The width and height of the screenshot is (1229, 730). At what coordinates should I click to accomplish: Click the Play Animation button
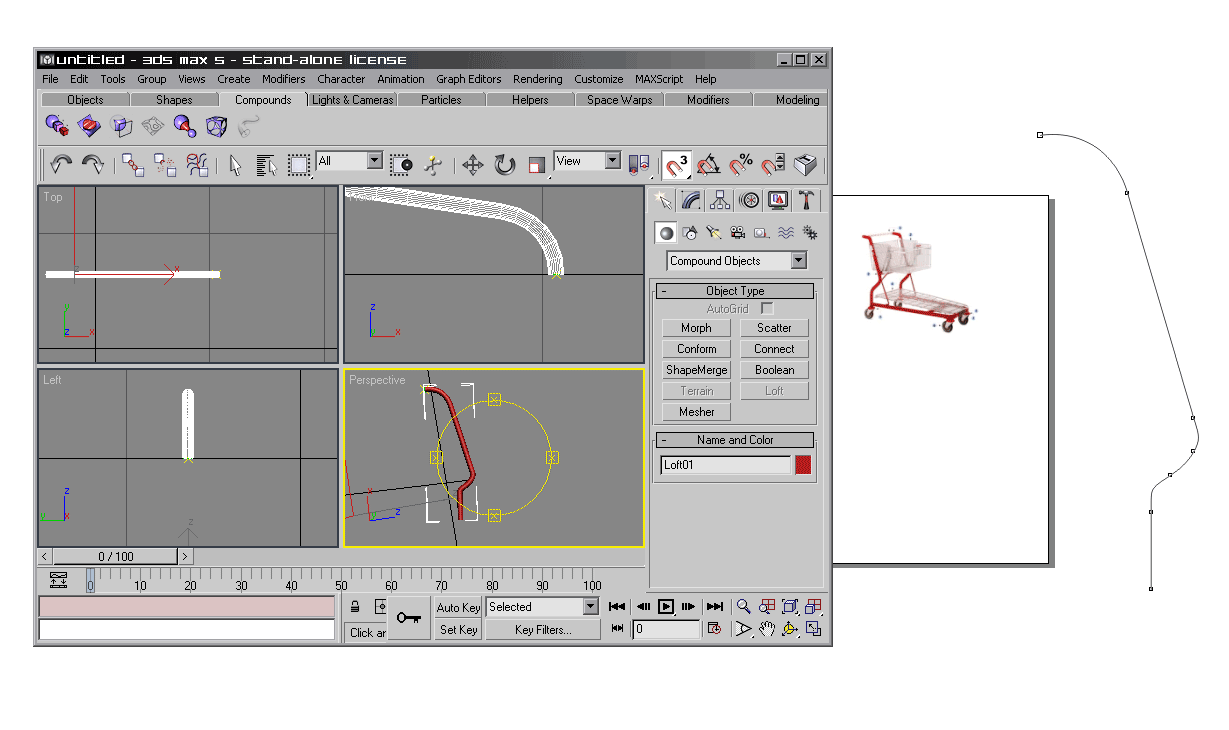click(666, 606)
